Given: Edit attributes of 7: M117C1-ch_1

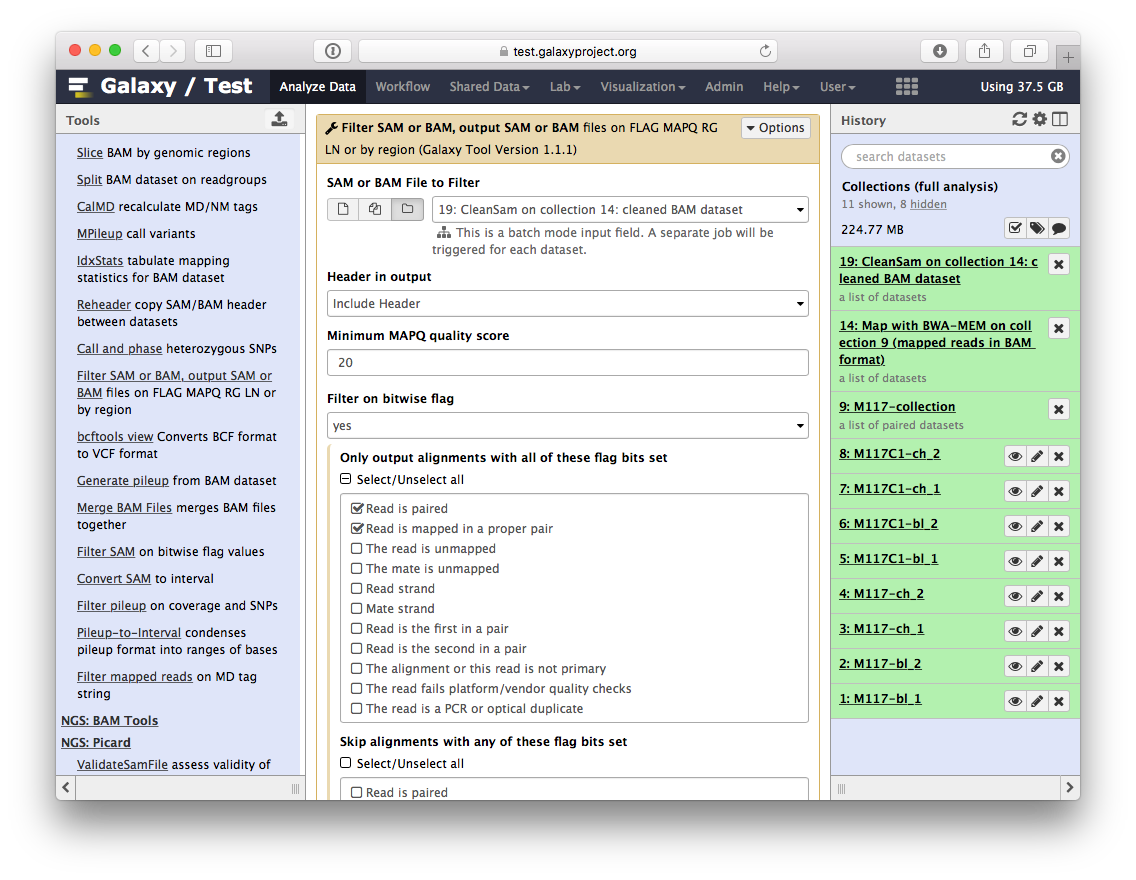Looking at the screenshot, I should point(1037,491).
